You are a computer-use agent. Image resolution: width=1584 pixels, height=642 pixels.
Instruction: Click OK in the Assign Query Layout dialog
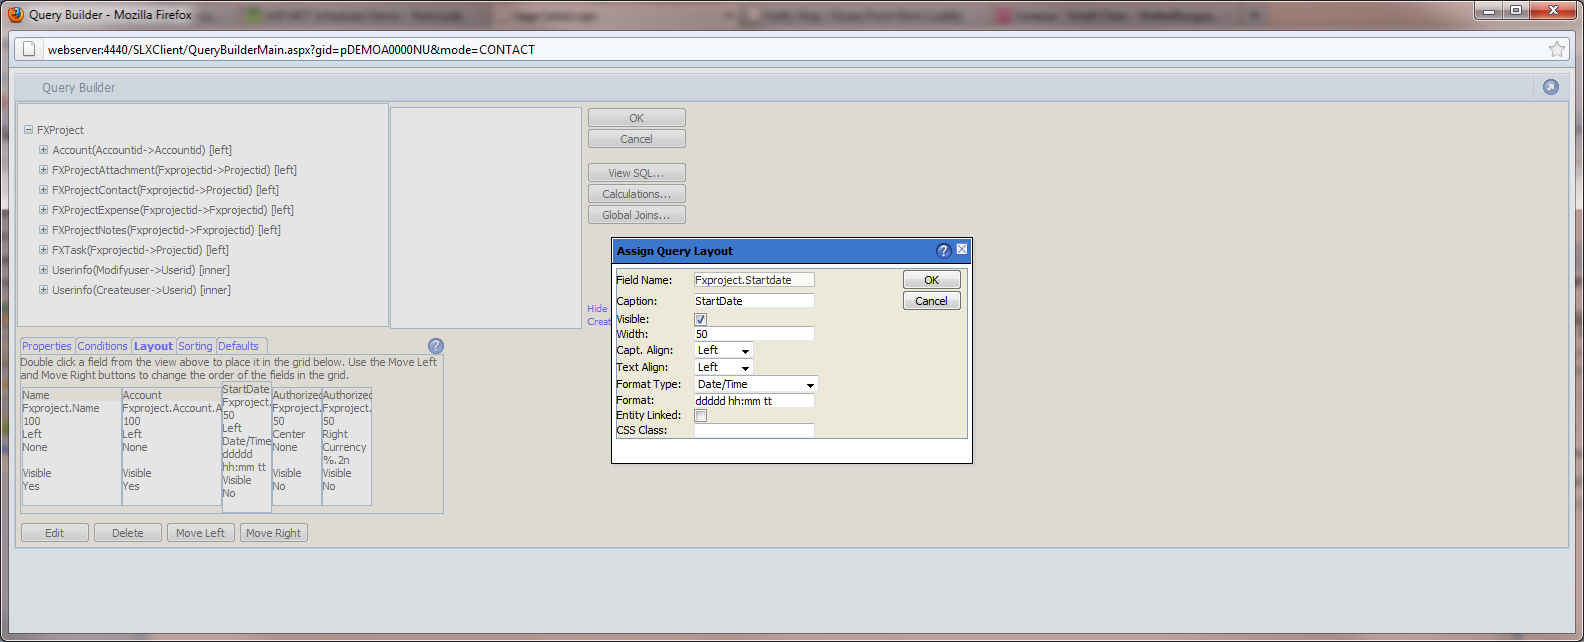pyautogui.click(x=931, y=280)
